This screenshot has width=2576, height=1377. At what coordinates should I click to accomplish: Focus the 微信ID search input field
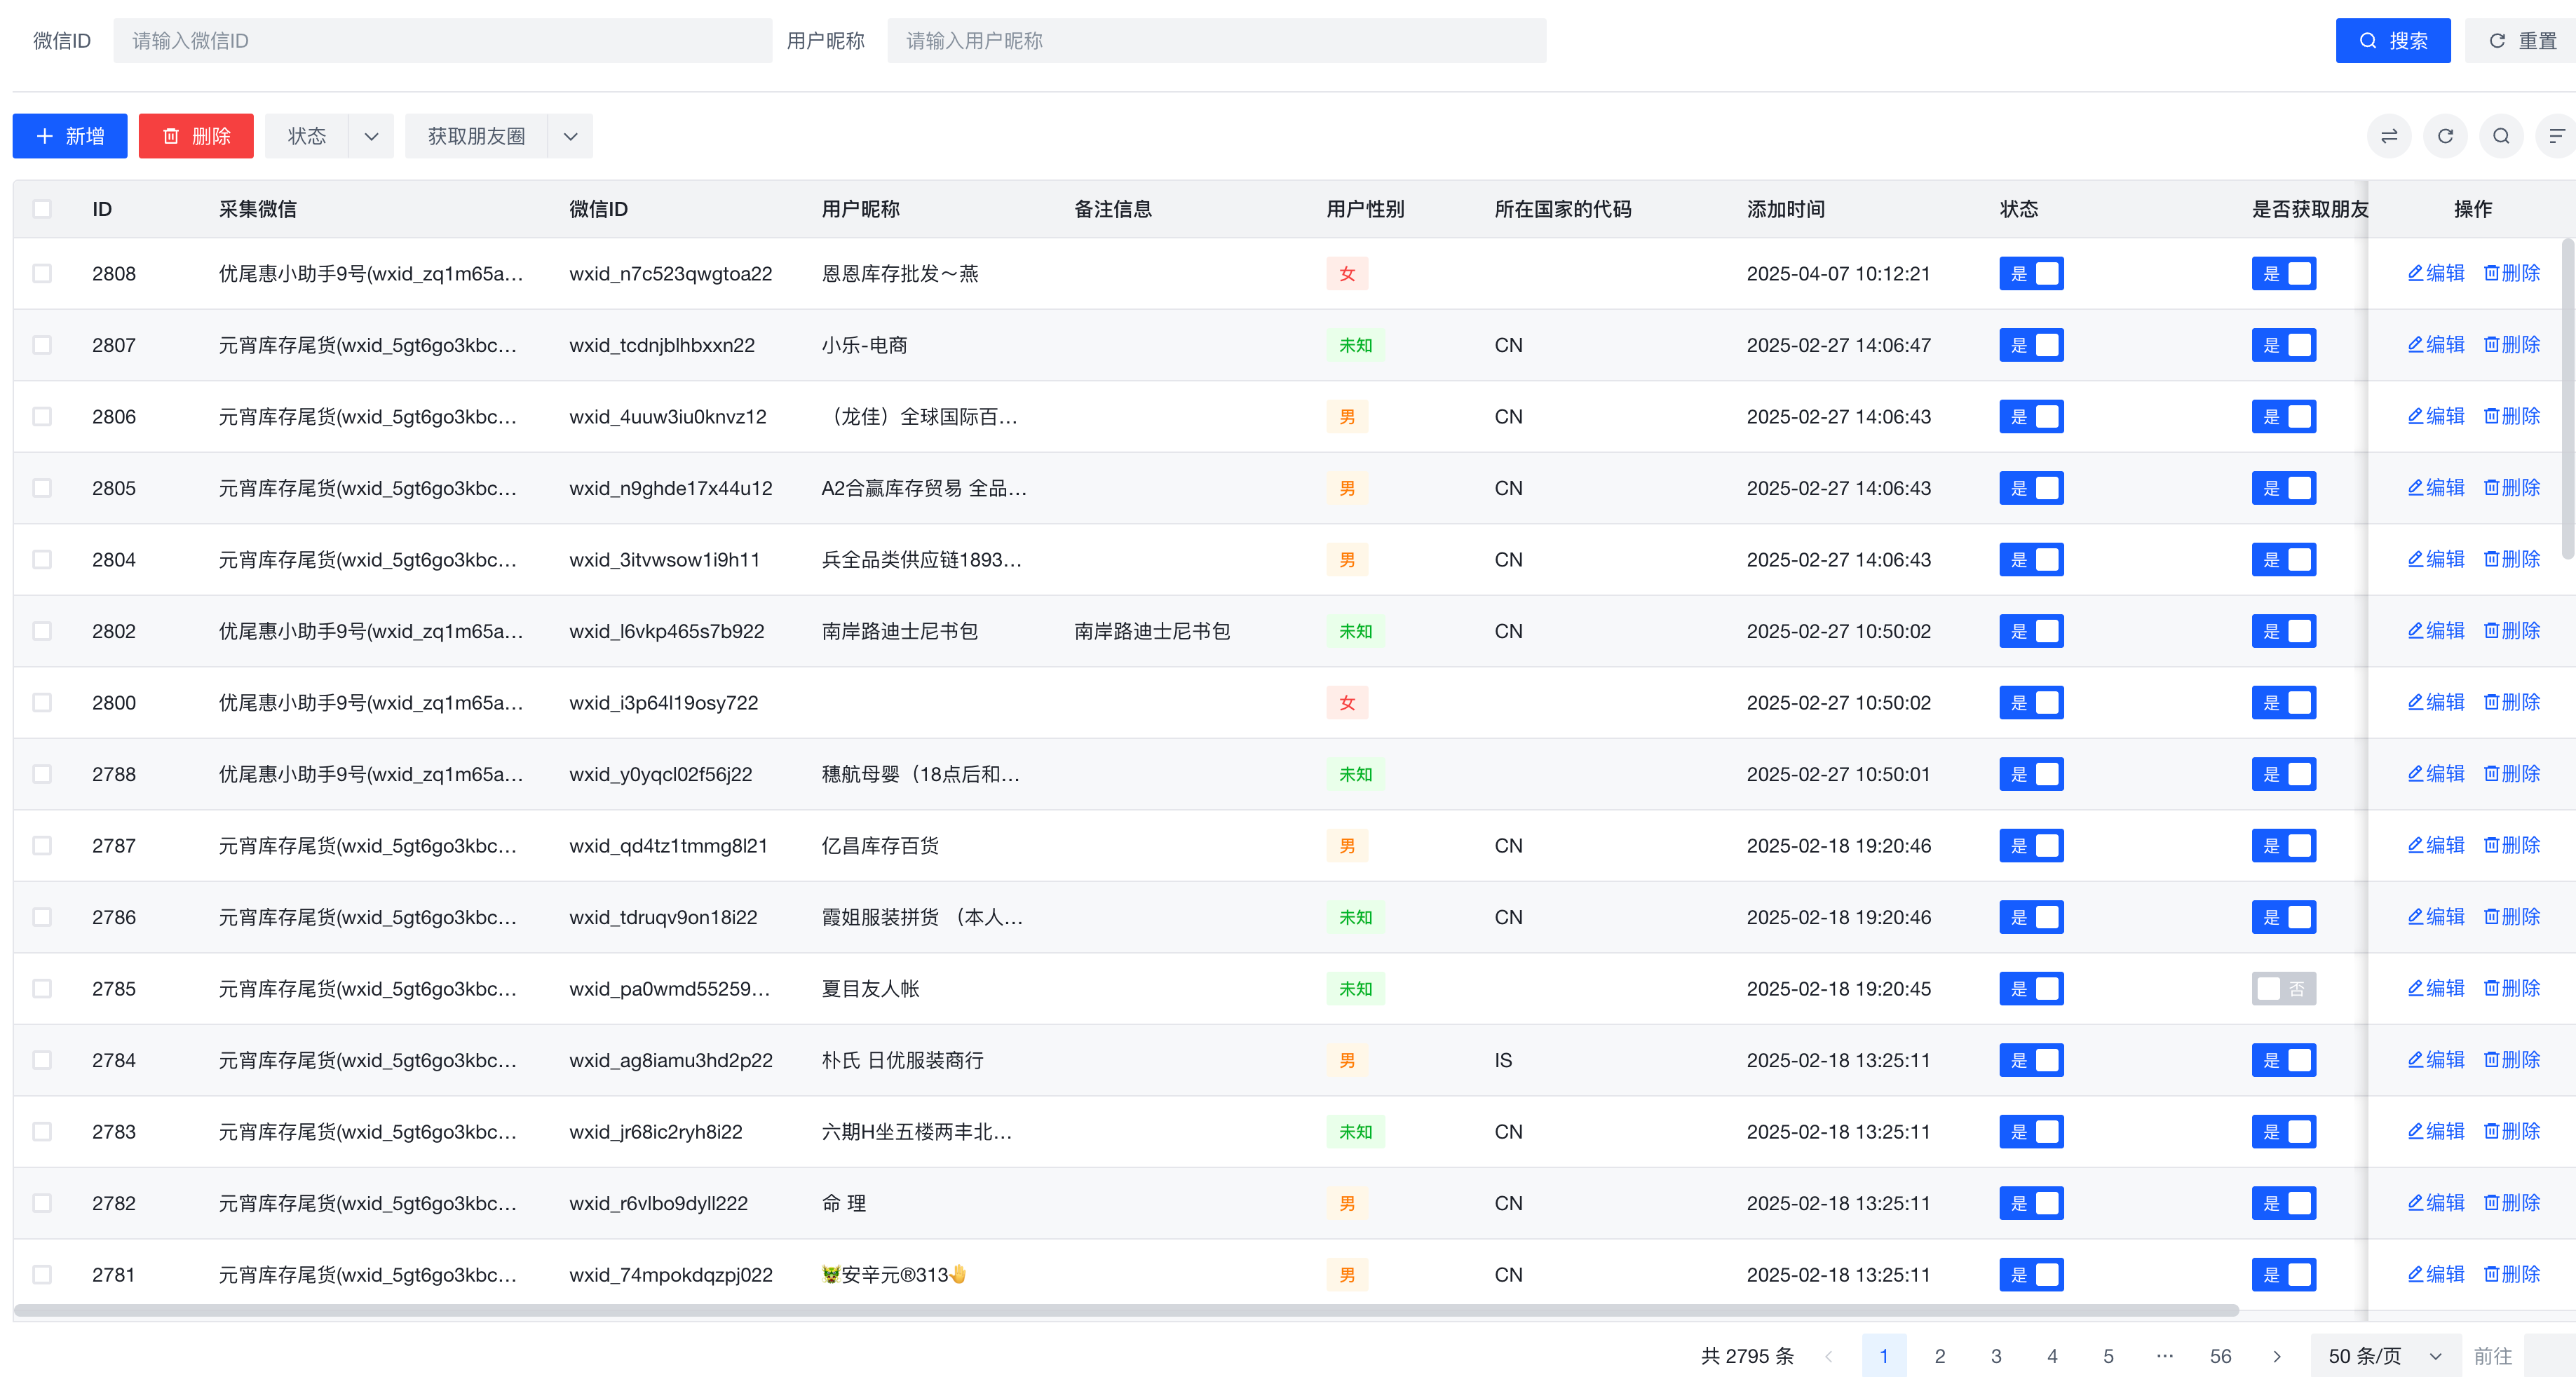[442, 41]
